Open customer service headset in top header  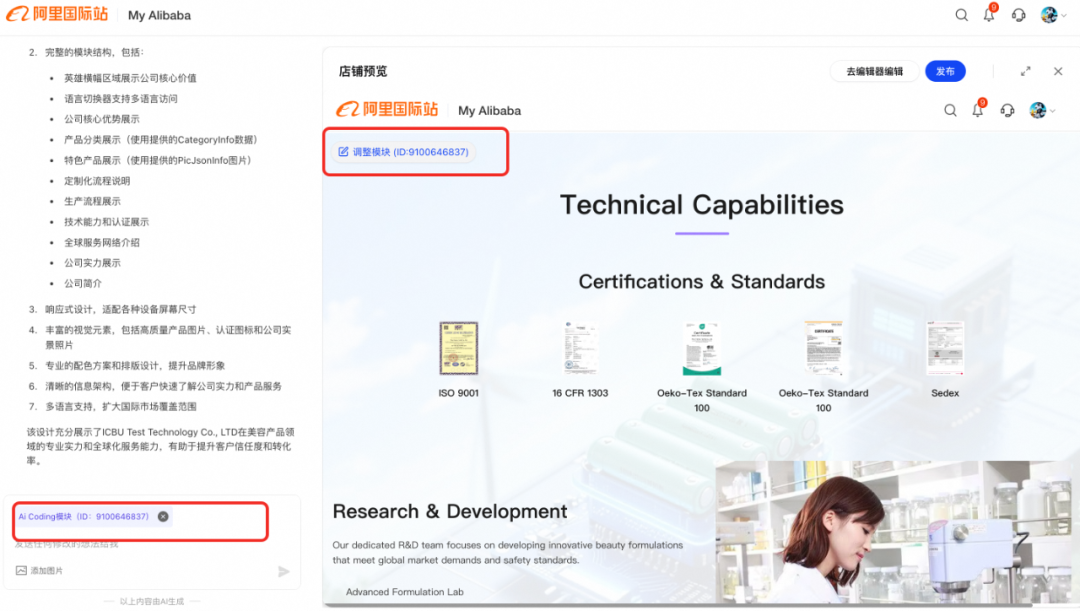click(1019, 14)
